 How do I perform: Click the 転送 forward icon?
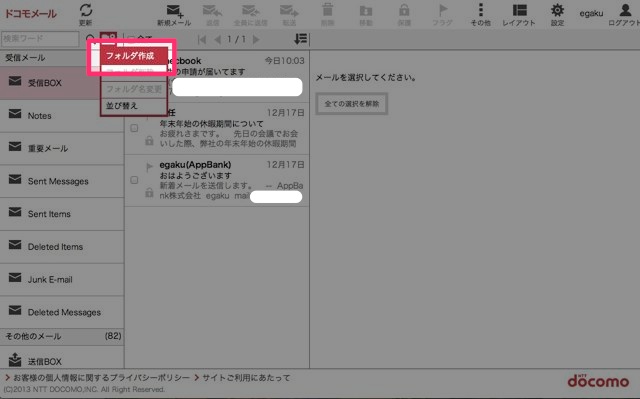click(289, 10)
